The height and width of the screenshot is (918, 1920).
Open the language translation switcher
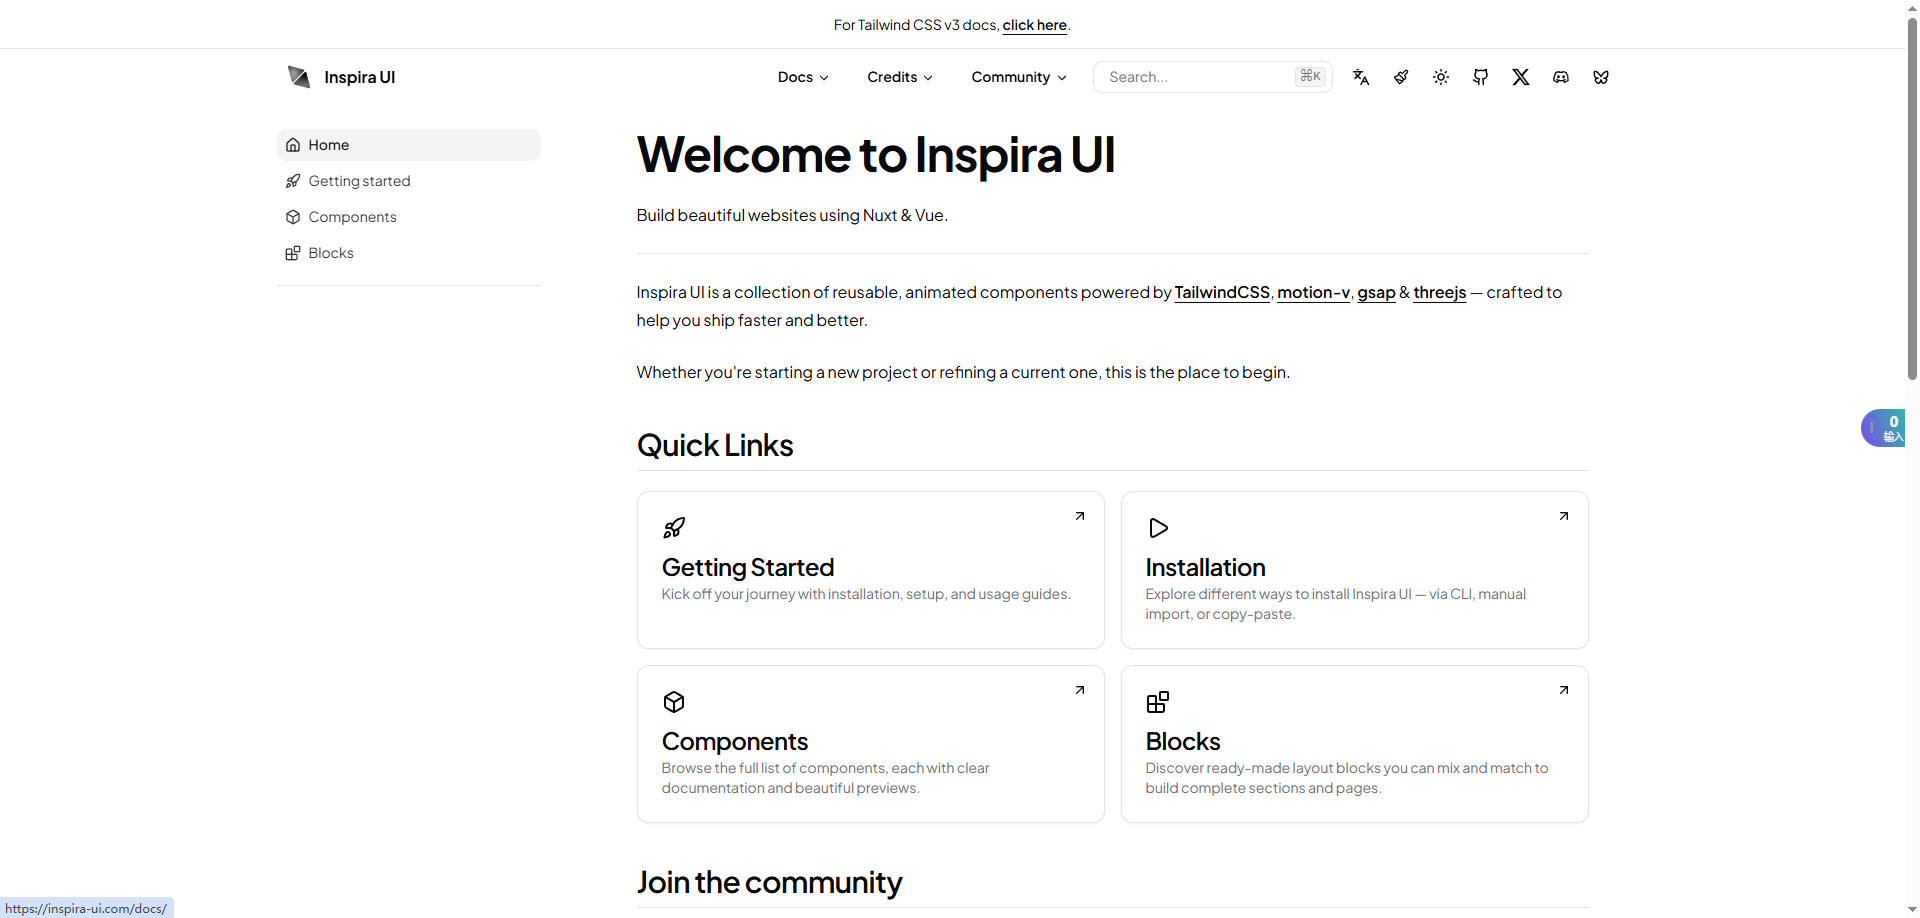[x=1361, y=77]
